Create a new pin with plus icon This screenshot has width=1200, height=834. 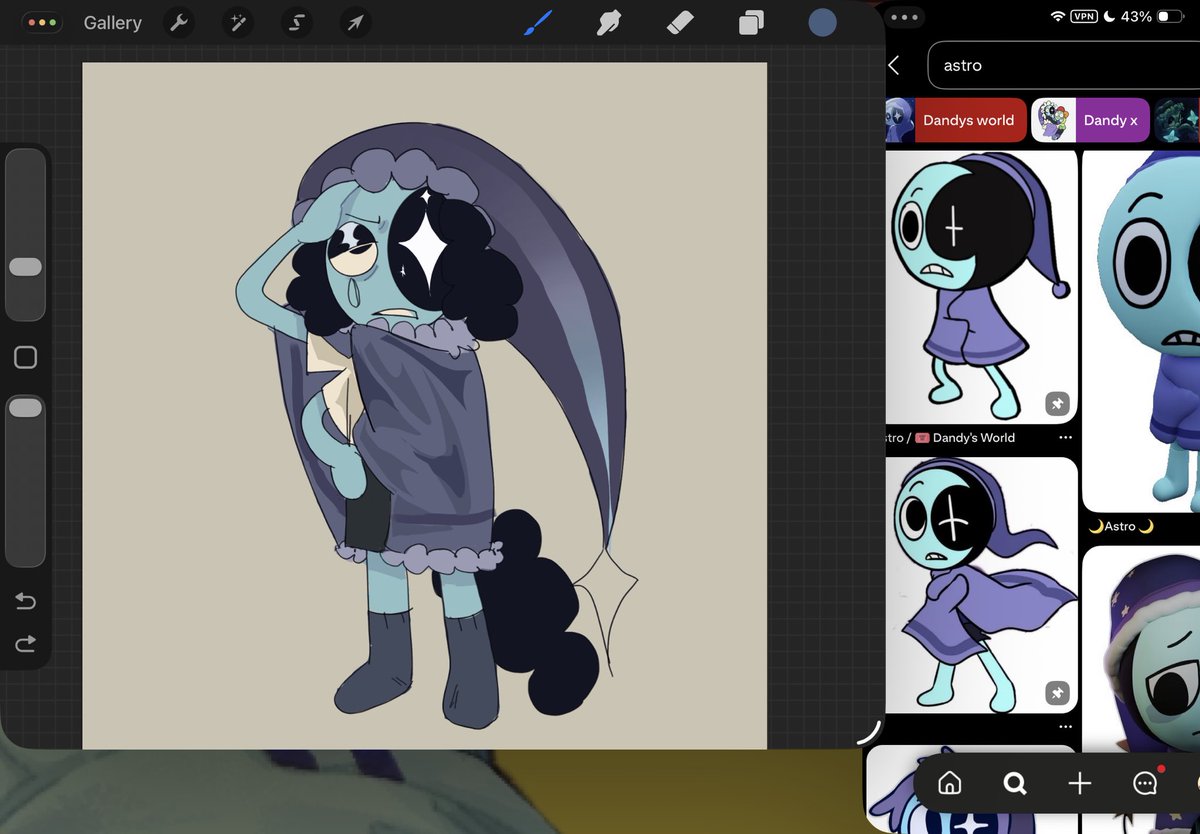point(1080,783)
